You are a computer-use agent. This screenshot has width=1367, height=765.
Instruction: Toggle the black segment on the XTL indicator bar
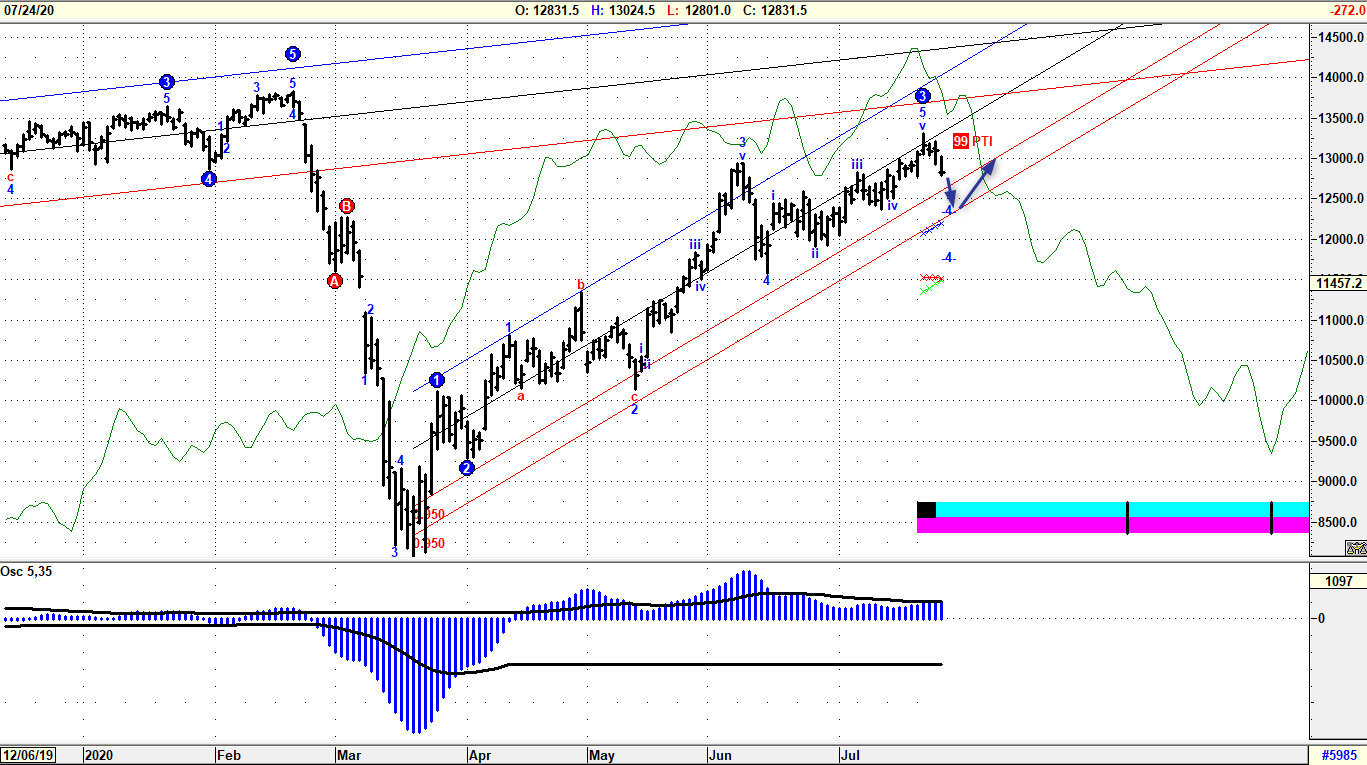coord(925,509)
